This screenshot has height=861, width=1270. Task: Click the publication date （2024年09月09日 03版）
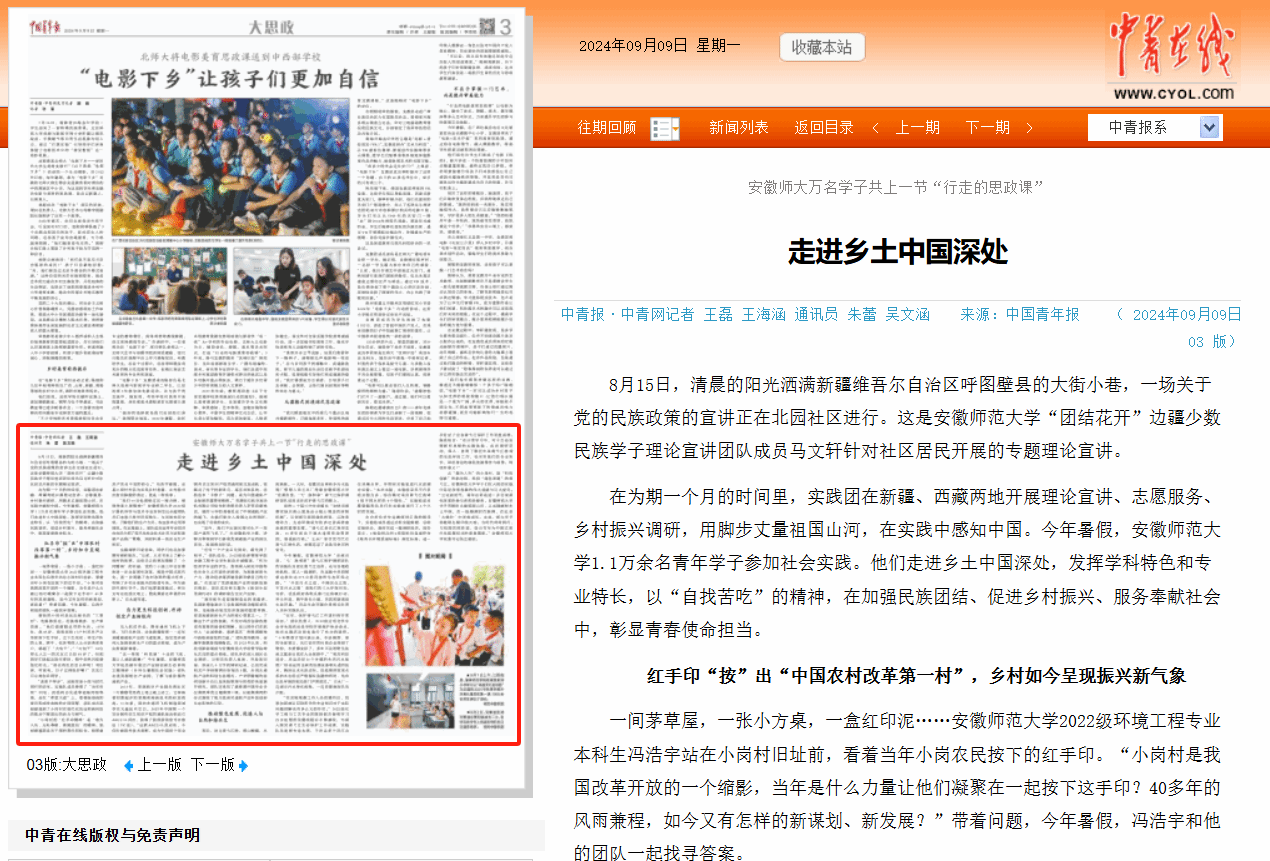click(1179, 327)
